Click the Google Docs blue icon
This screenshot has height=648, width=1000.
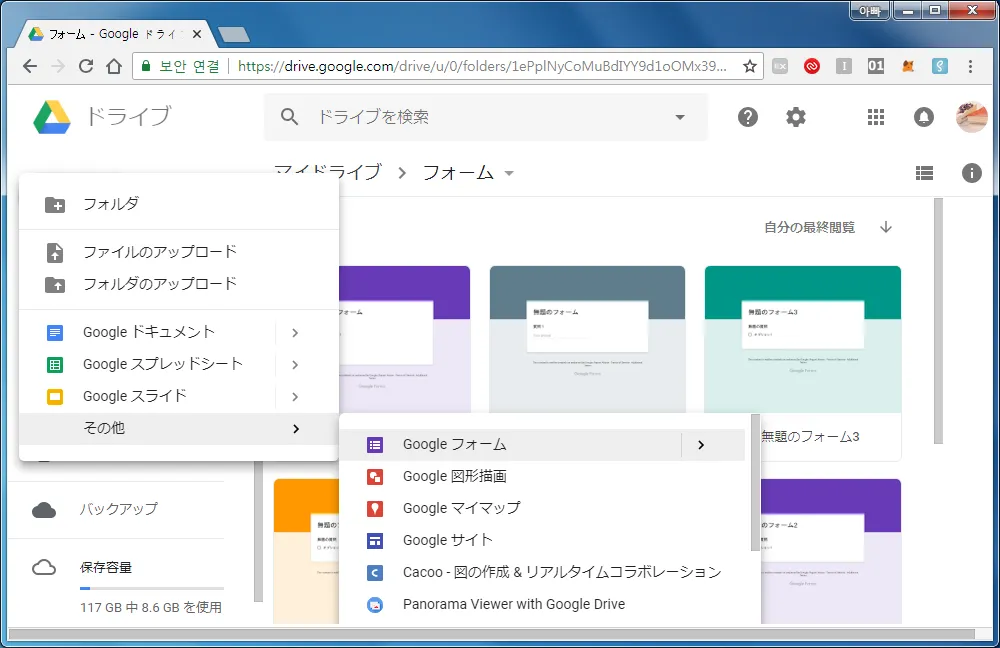click(x=55, y=332)
